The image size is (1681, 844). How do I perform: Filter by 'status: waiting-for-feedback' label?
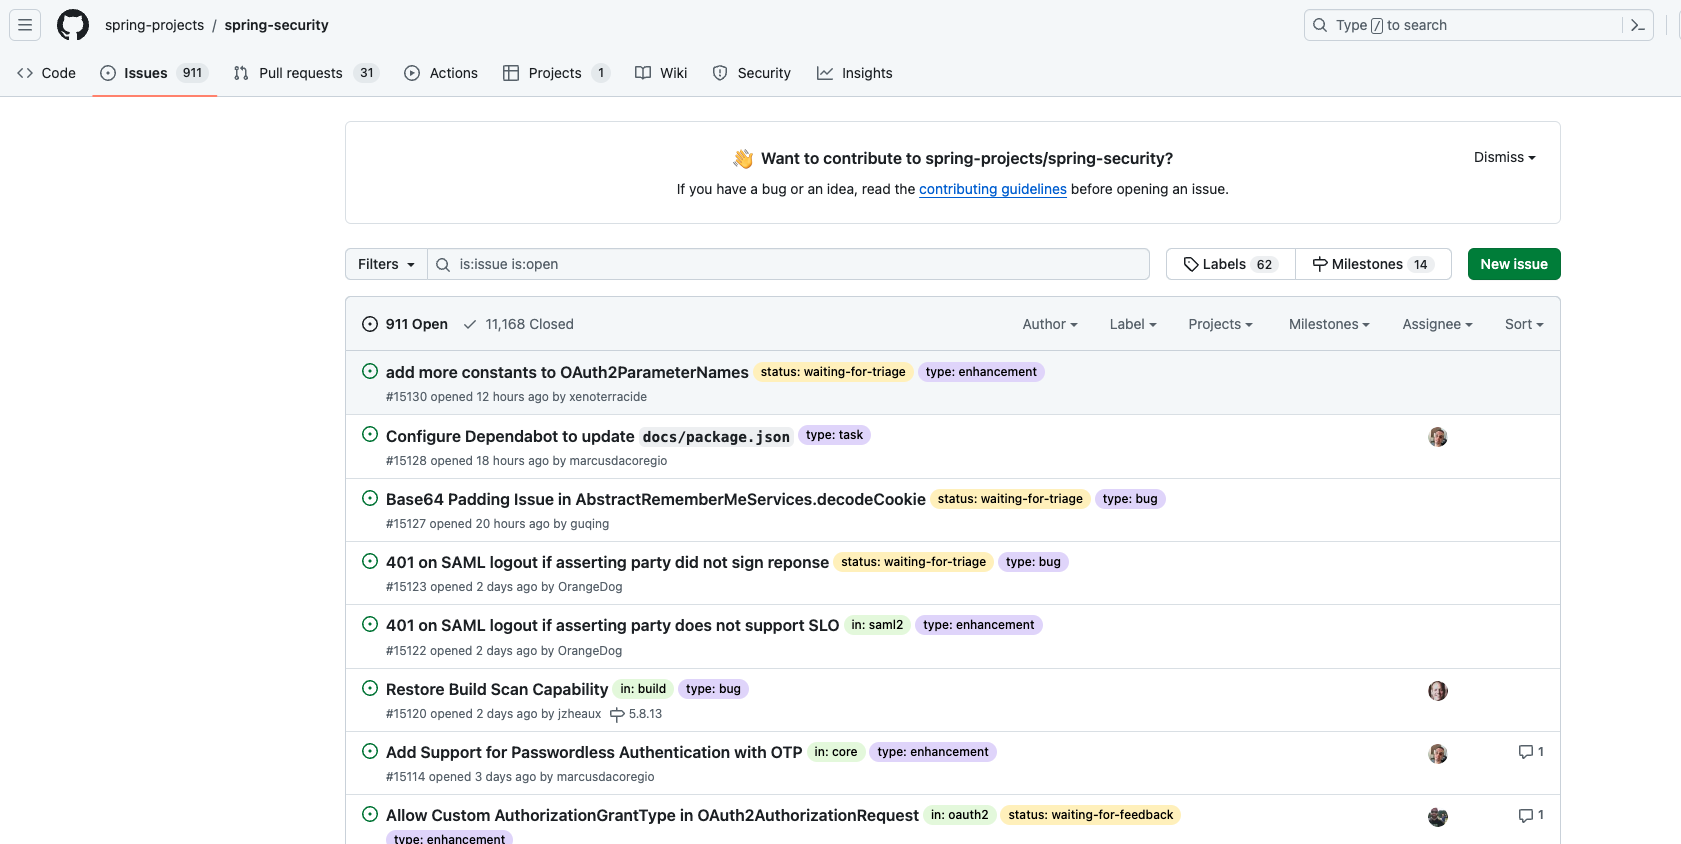click(x=1091, y=815)
